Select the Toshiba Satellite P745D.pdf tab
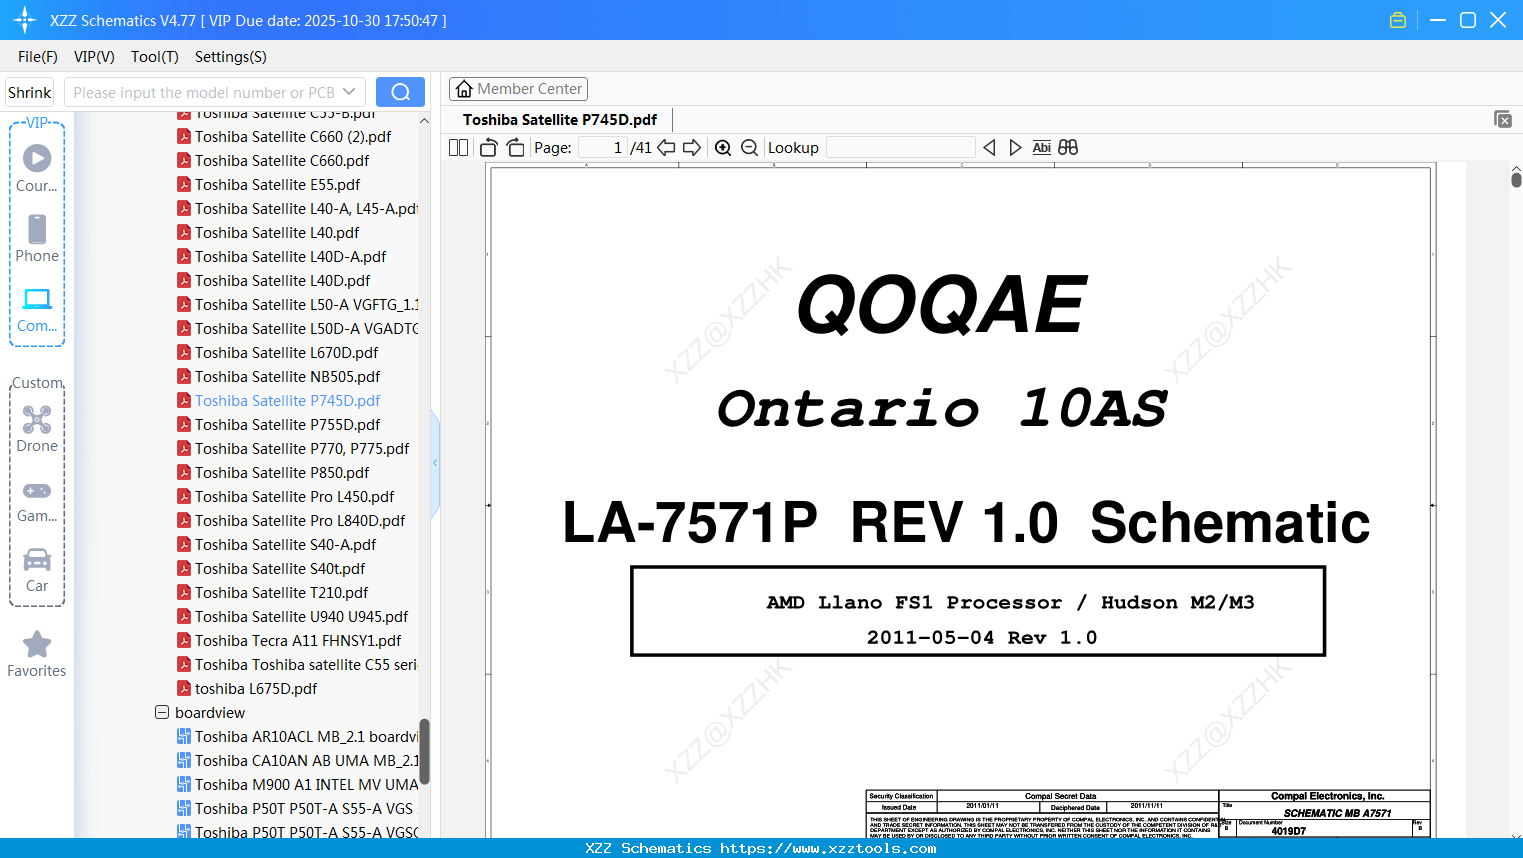The width and height of the screenshot is (1523, 858). coord(560,120)
